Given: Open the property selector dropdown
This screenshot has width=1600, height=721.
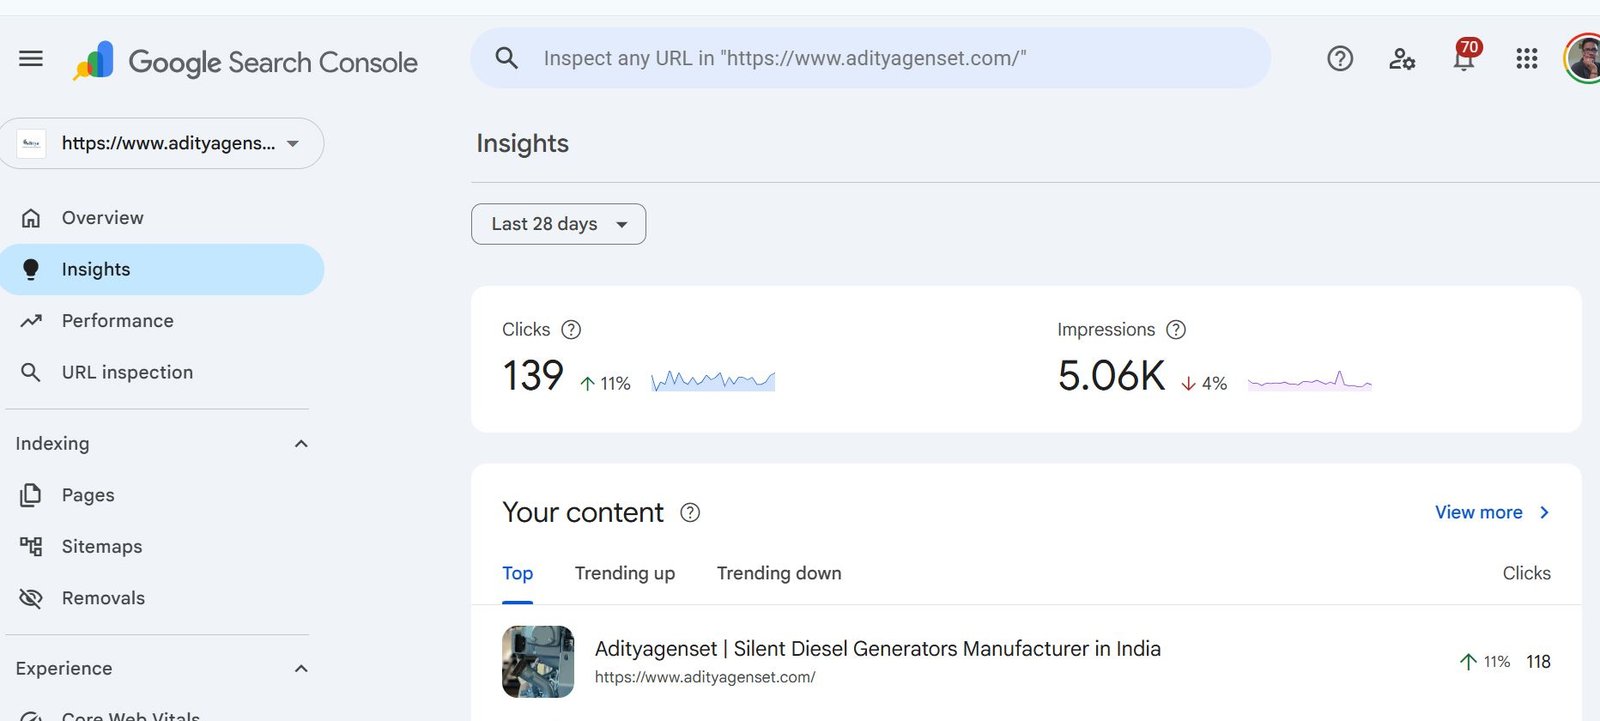Looking at the screenshot, I should coord(162,143).
